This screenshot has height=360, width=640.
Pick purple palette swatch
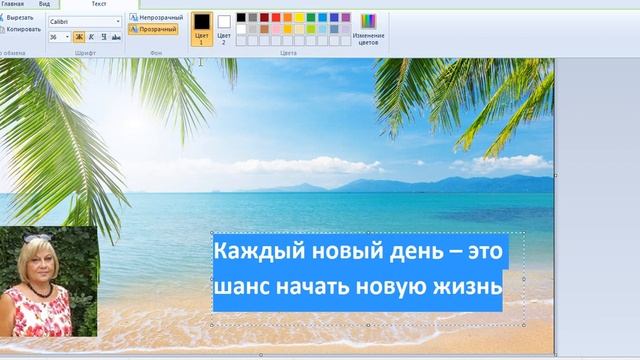tap(346, 18)
